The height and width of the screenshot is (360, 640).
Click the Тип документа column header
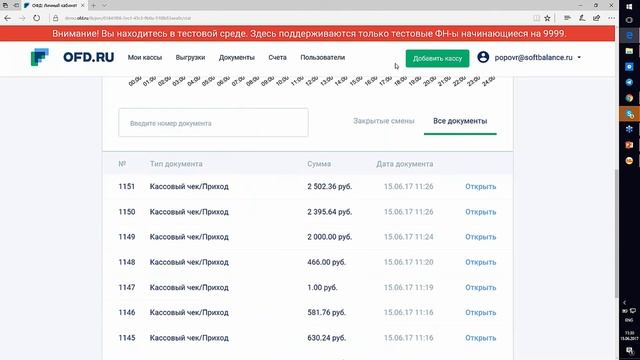tap(176, 164)
